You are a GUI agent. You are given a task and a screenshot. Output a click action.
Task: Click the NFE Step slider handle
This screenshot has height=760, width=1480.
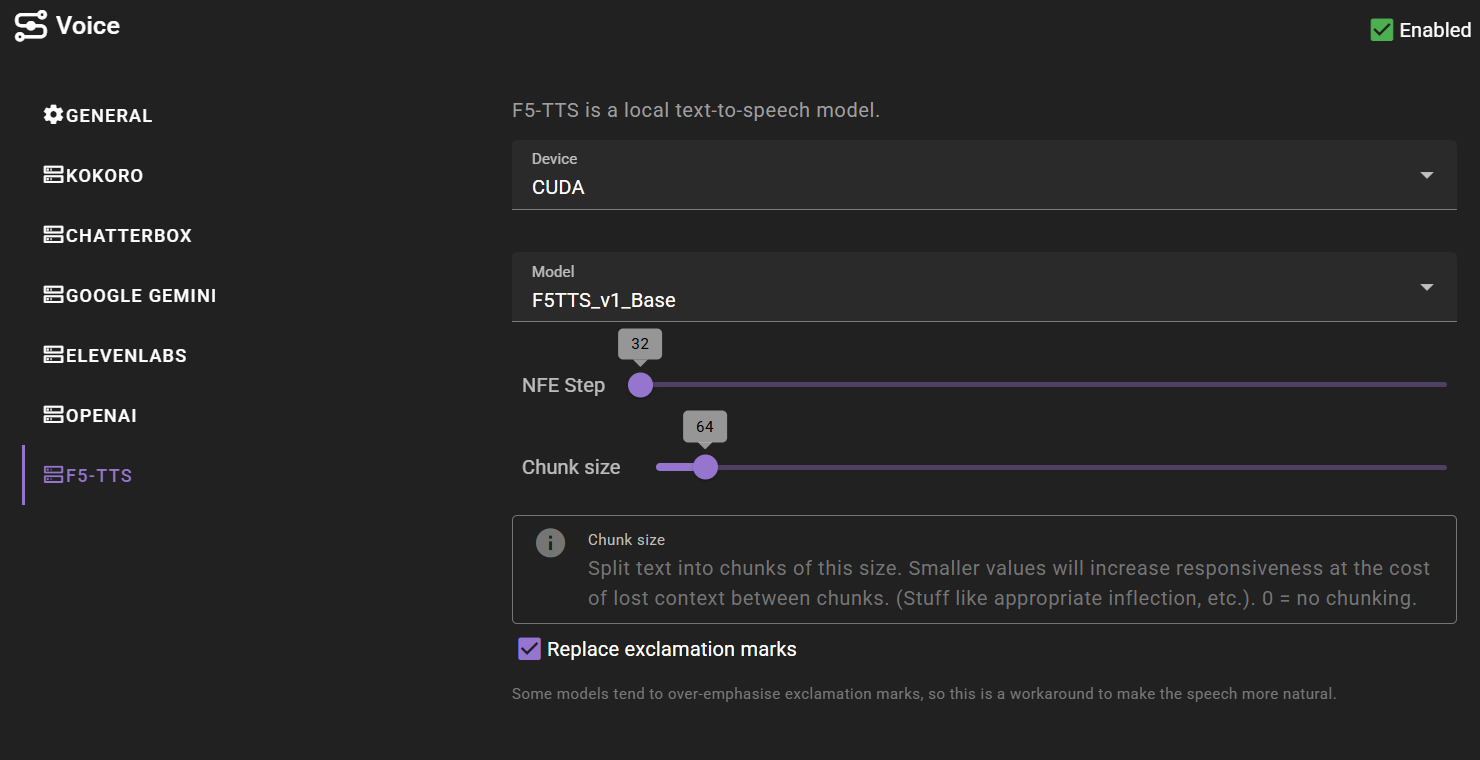pyautogui.click(x=640, y=385)
